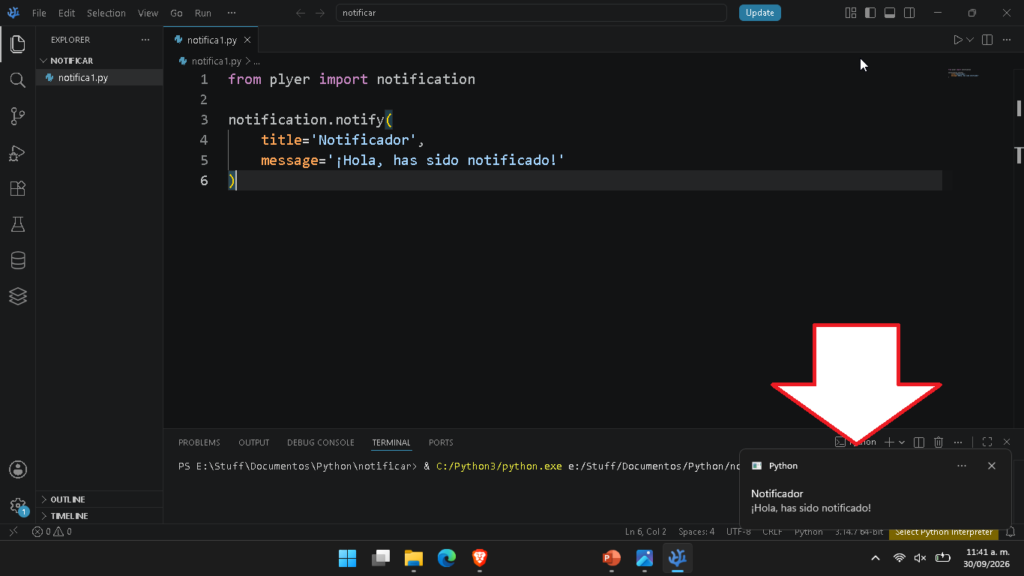The image size is (1024, 576).
Task: Open notifica1.py in Explorer tree
Action: tap(99, 77)
